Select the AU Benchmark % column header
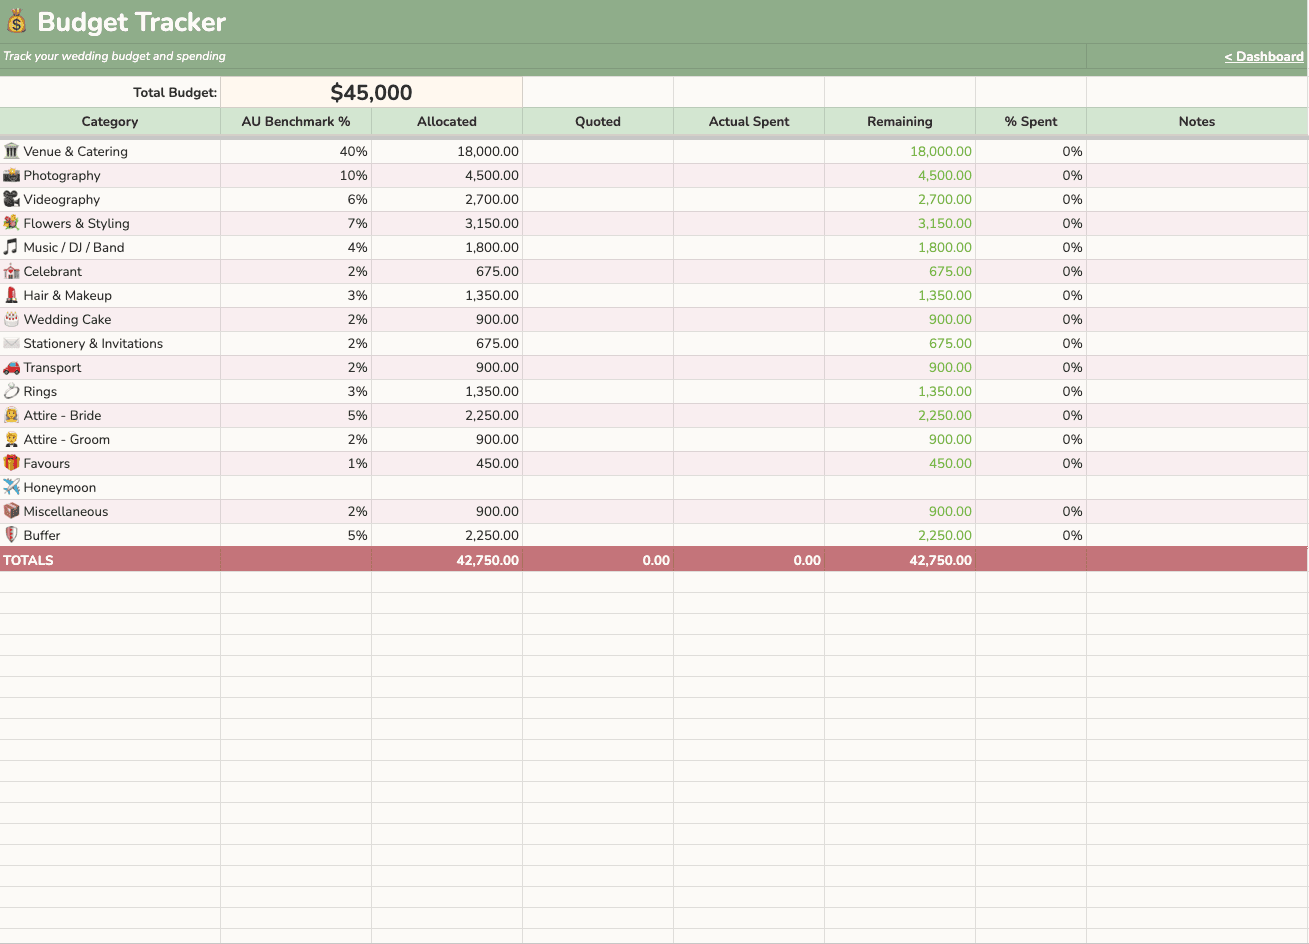The image size is (1309, 944). (295, 122)
